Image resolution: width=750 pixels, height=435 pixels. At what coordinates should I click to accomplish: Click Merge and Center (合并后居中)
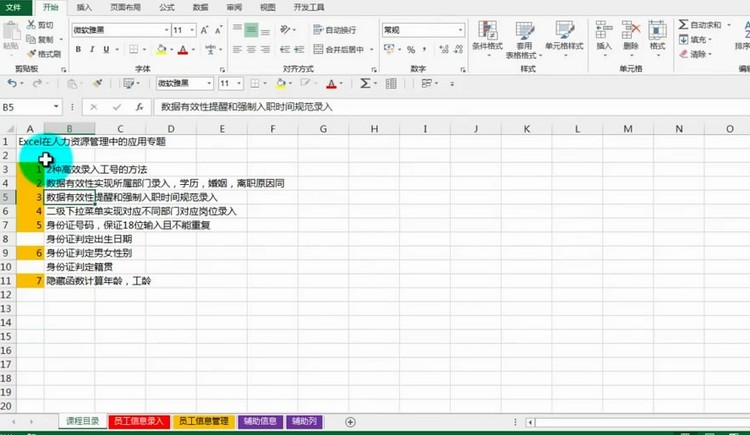pyautogui.click(x=339, y=49)
